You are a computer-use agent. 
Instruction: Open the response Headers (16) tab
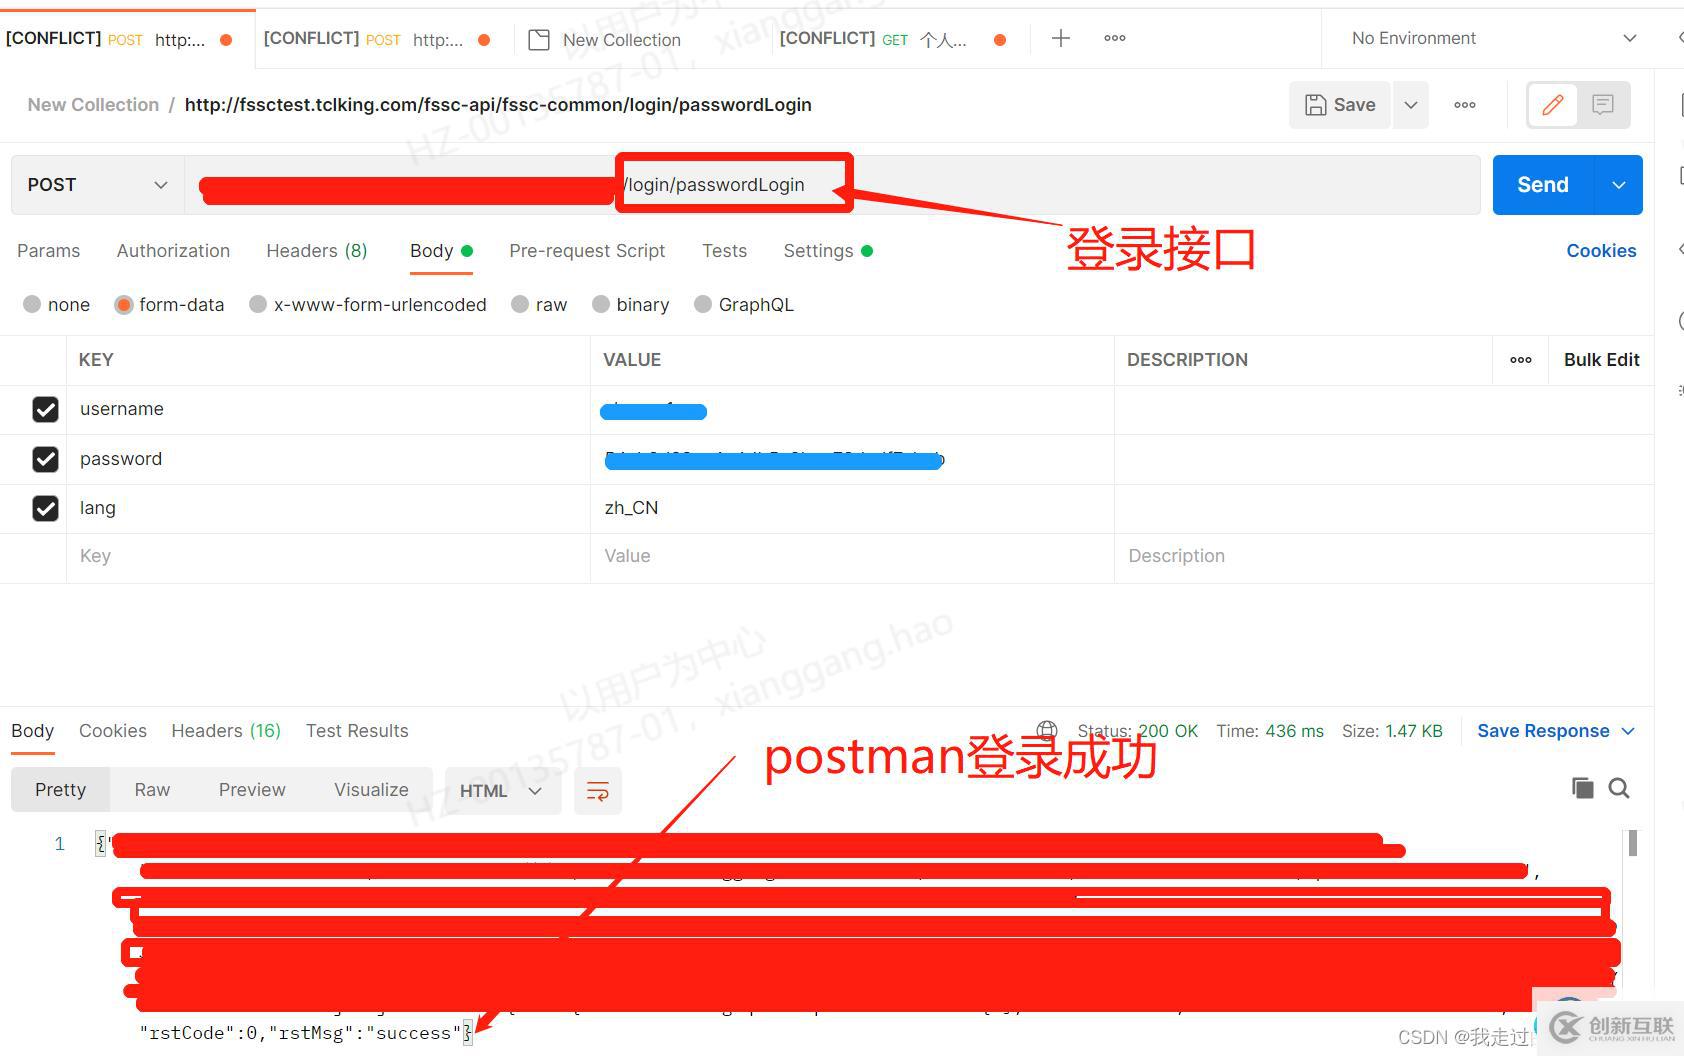(226, 731)
